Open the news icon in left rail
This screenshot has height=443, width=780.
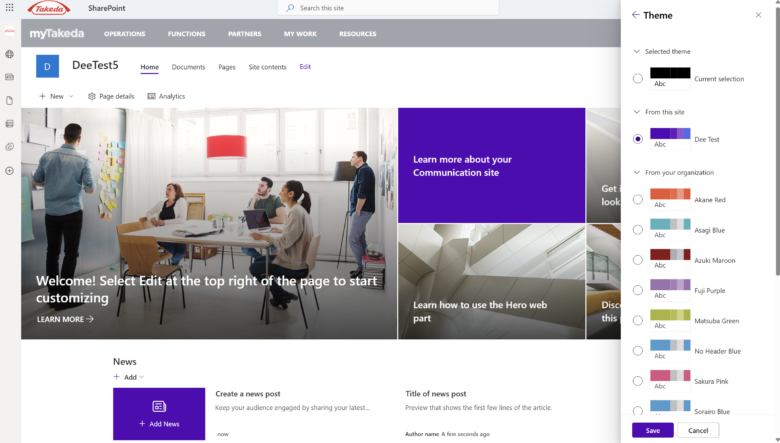pos(9,77)
